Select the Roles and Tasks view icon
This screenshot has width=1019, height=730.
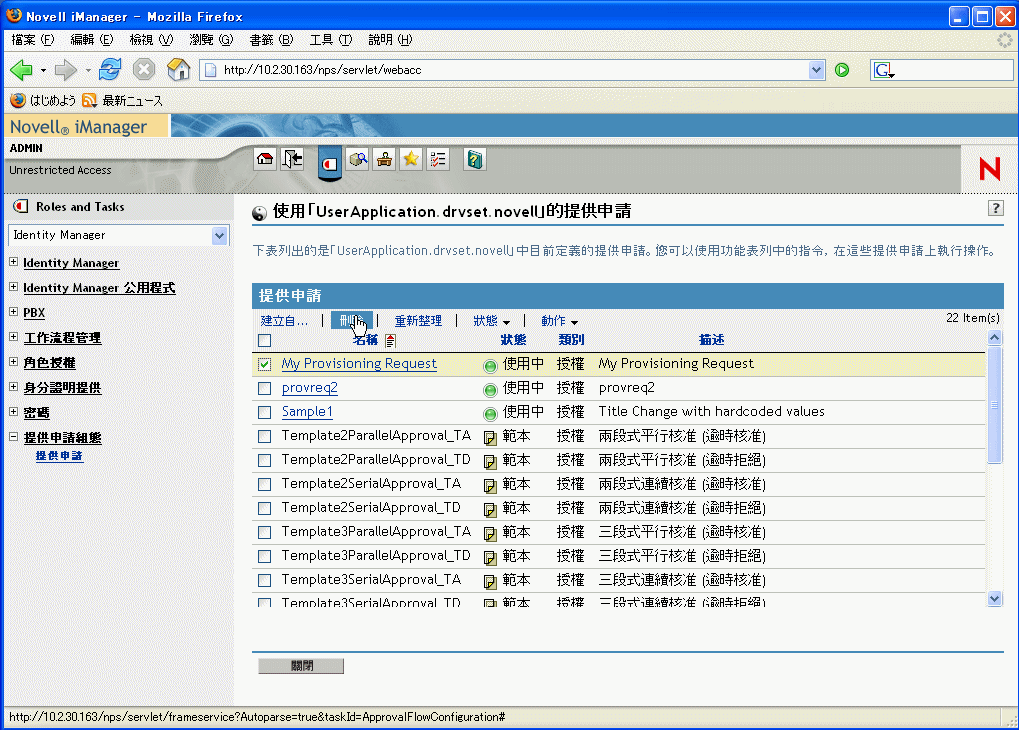tap(330, 163)
